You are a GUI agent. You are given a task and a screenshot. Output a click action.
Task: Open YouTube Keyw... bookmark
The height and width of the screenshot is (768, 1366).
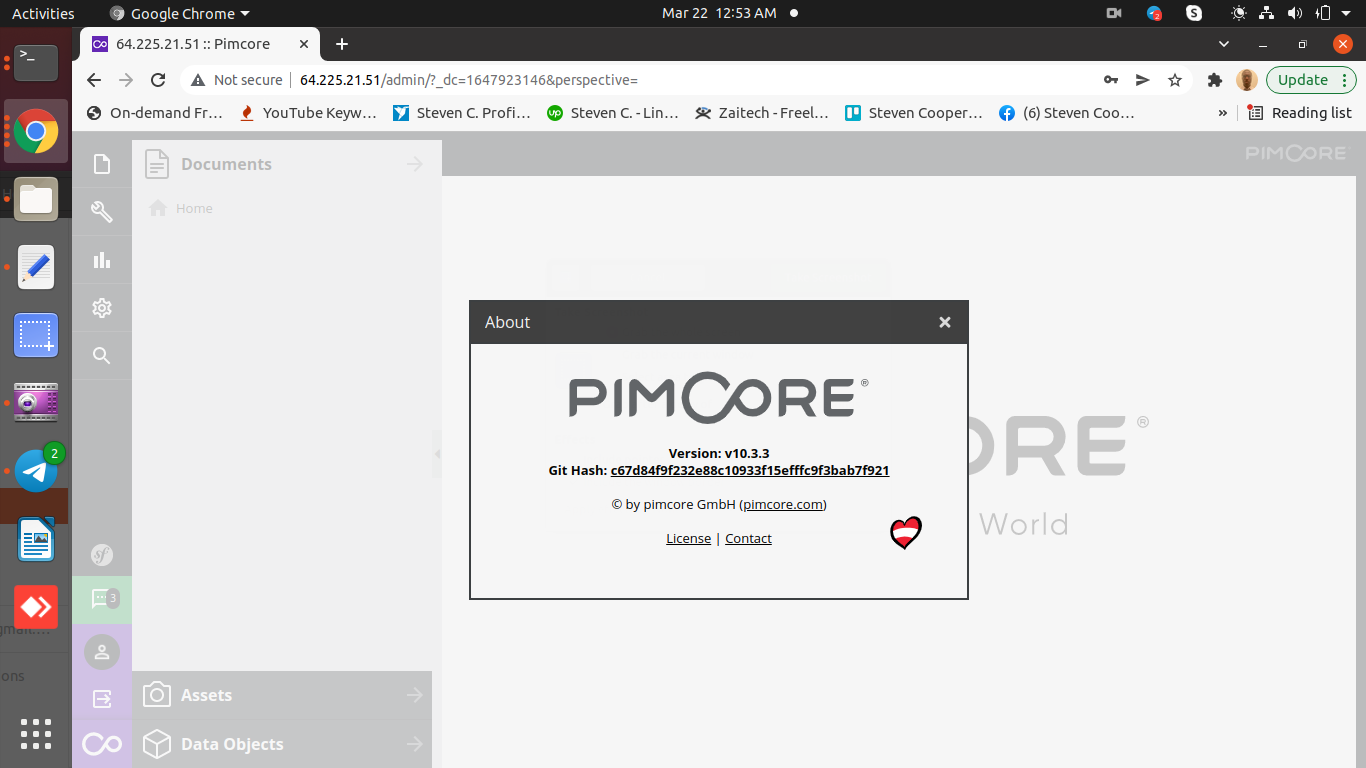pos(309,113)
